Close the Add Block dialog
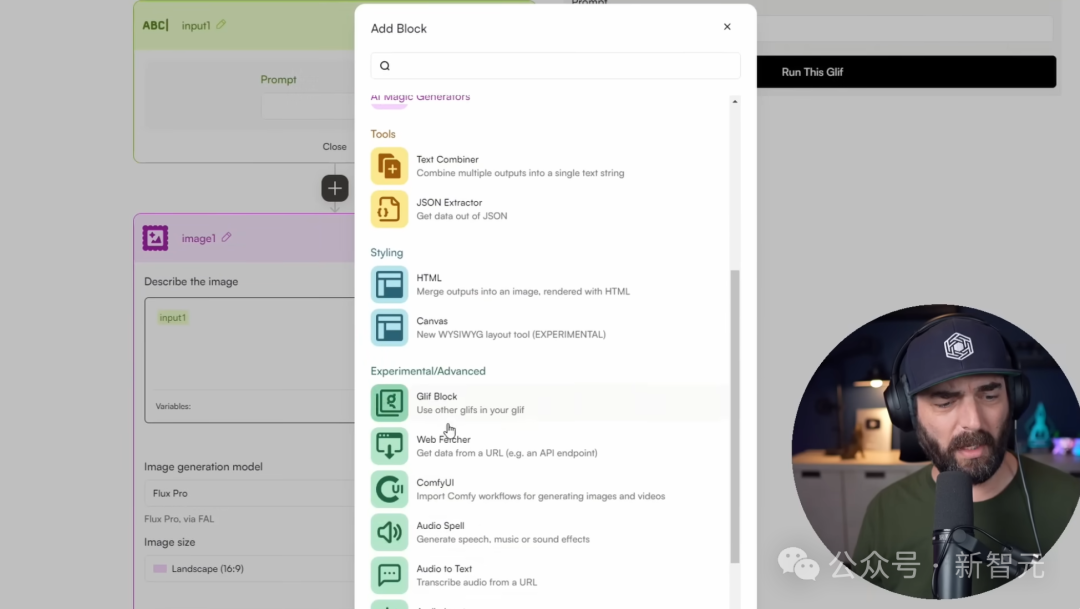 coord(727,27)
